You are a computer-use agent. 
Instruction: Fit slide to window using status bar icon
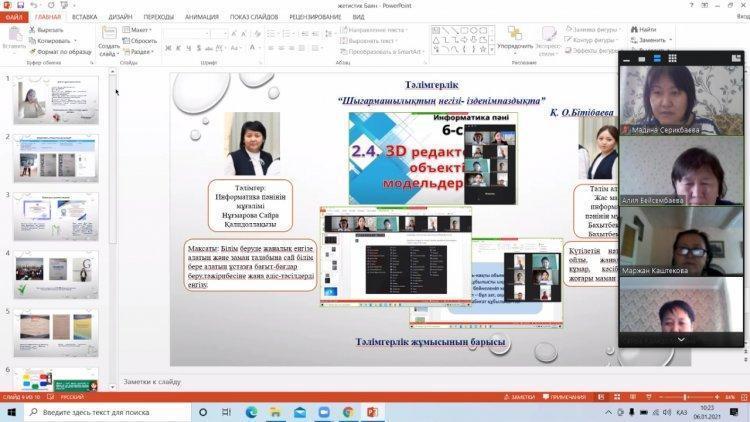pos(744,397)
